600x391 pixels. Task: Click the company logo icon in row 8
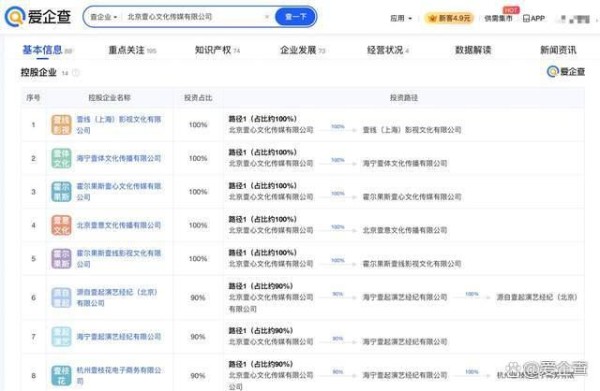[x=61, y=376]
